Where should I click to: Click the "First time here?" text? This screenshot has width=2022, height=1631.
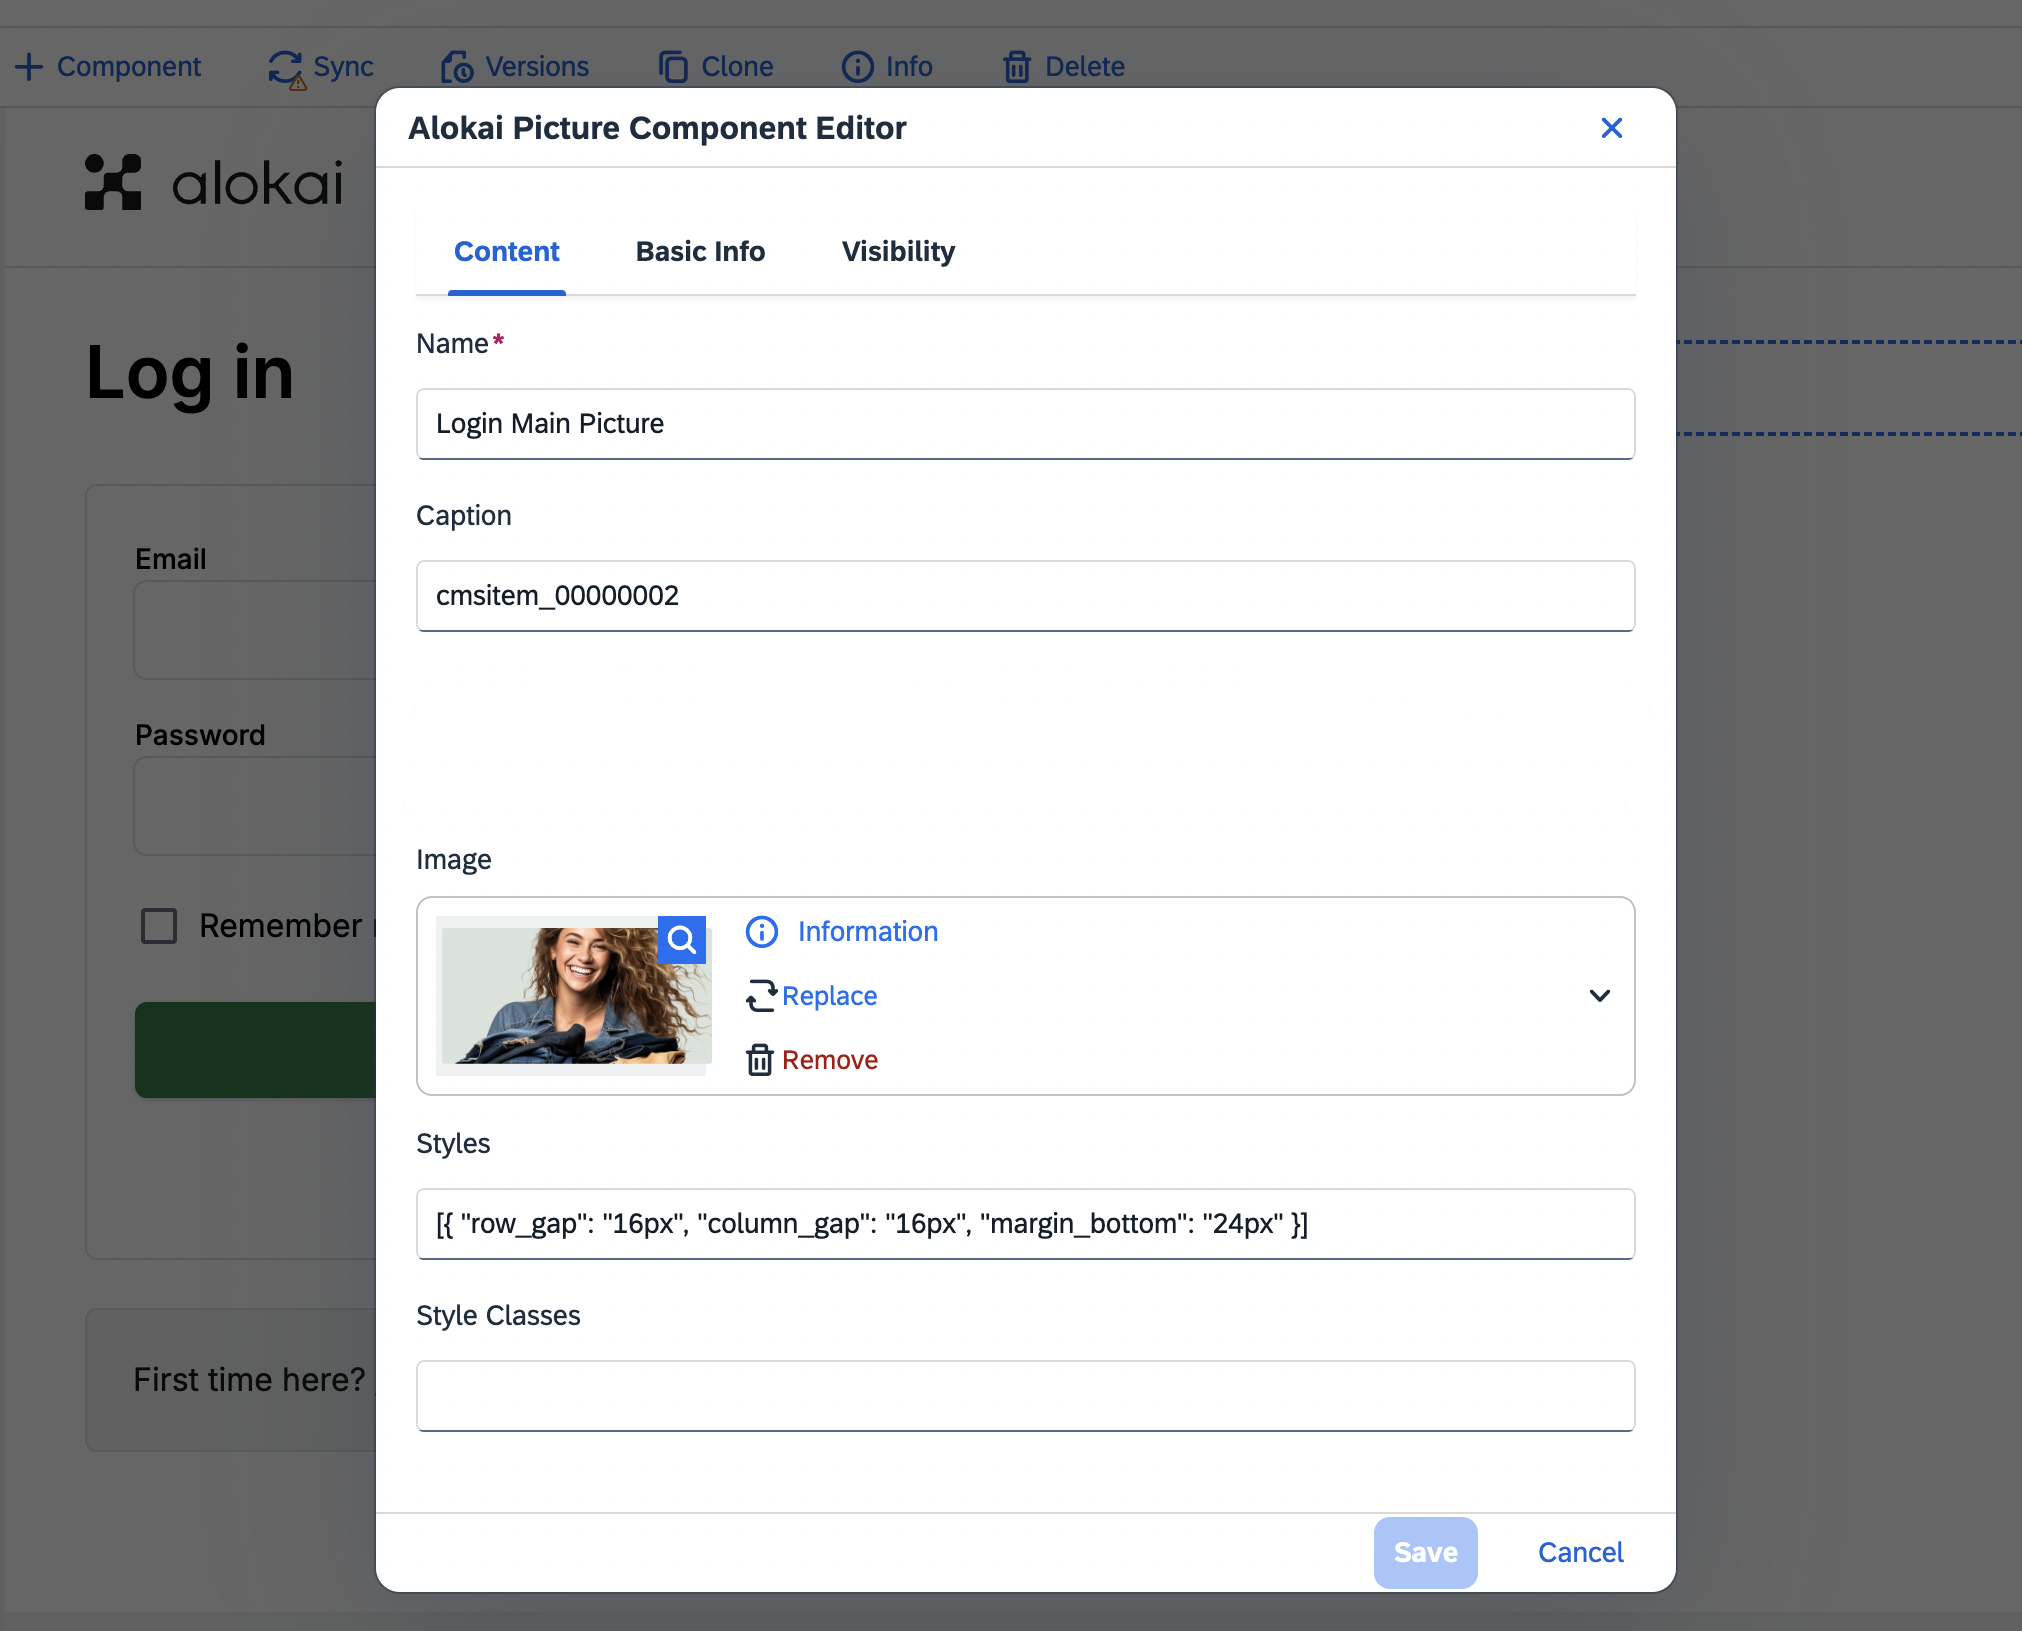[x=249, y=1380]
